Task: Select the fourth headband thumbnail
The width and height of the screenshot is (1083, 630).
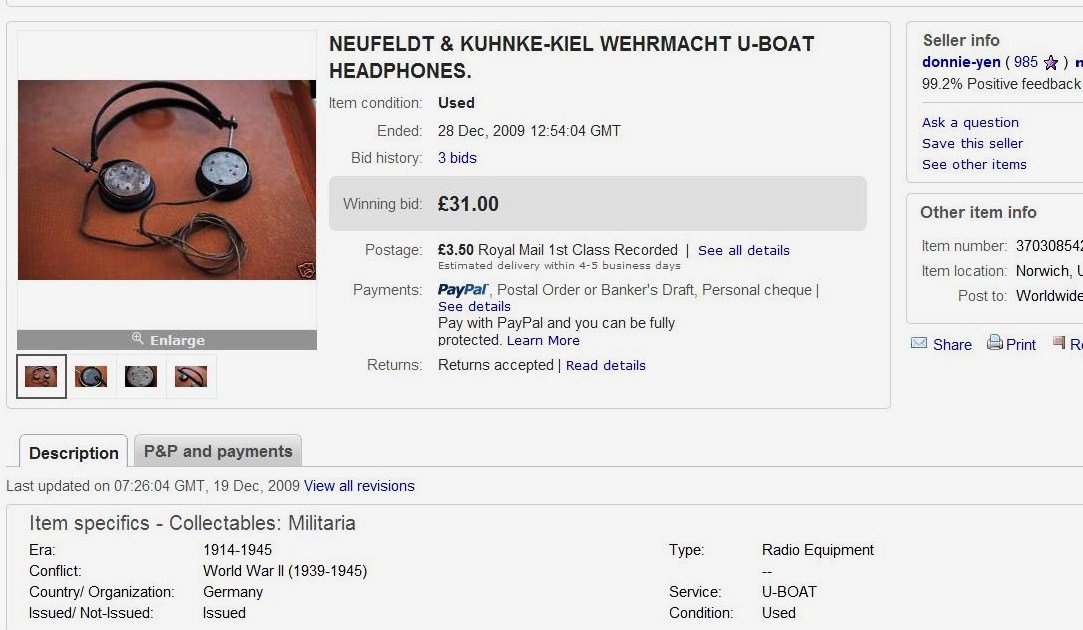Action: 191,376
